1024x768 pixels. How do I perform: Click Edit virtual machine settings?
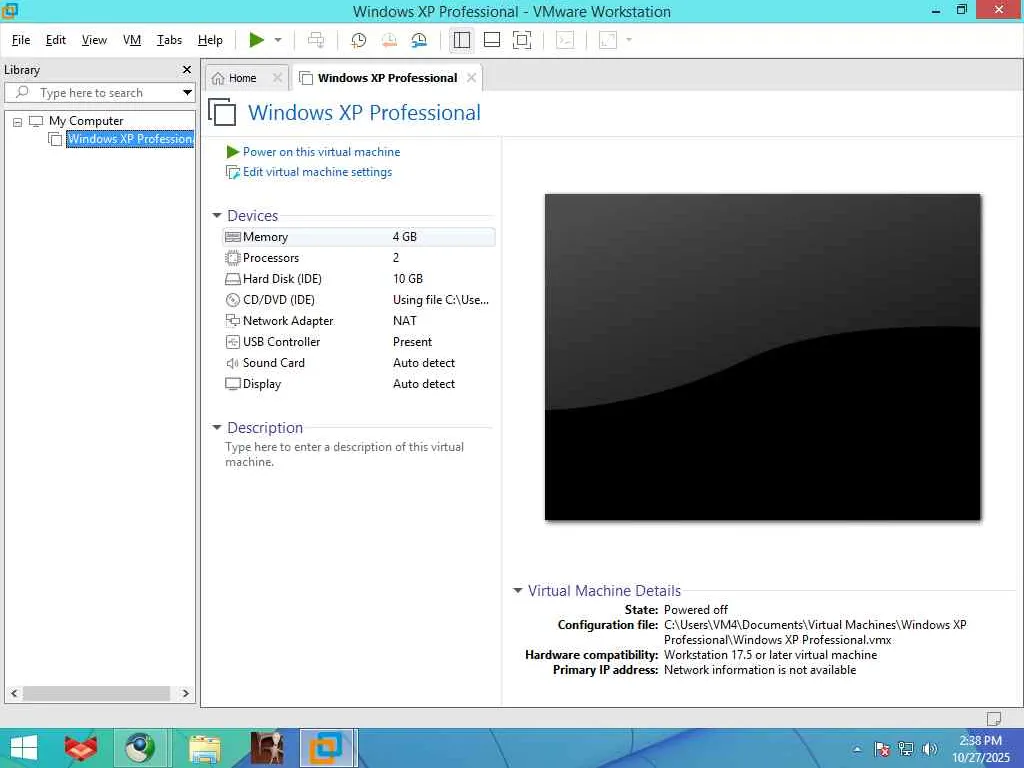point(317,172)
